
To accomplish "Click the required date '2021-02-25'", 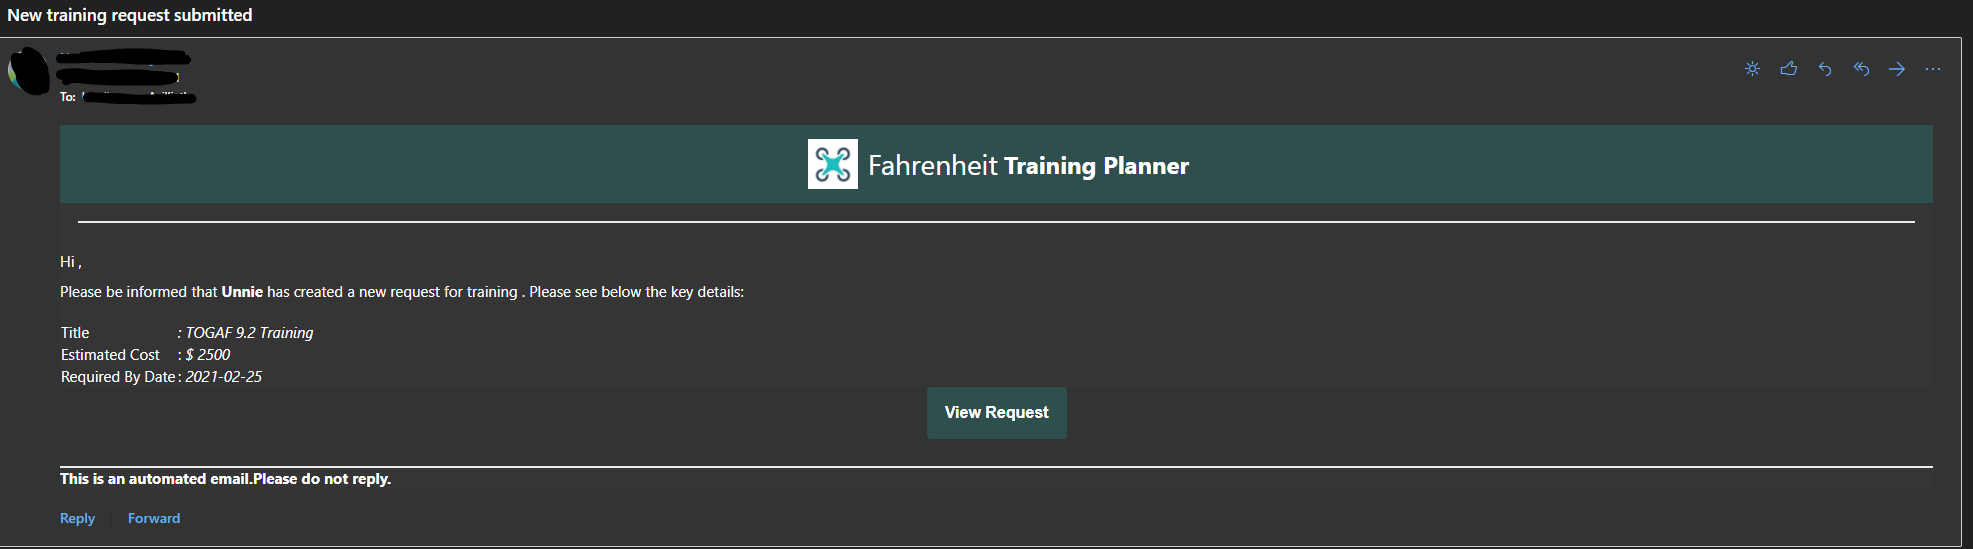I will (224, 377).
